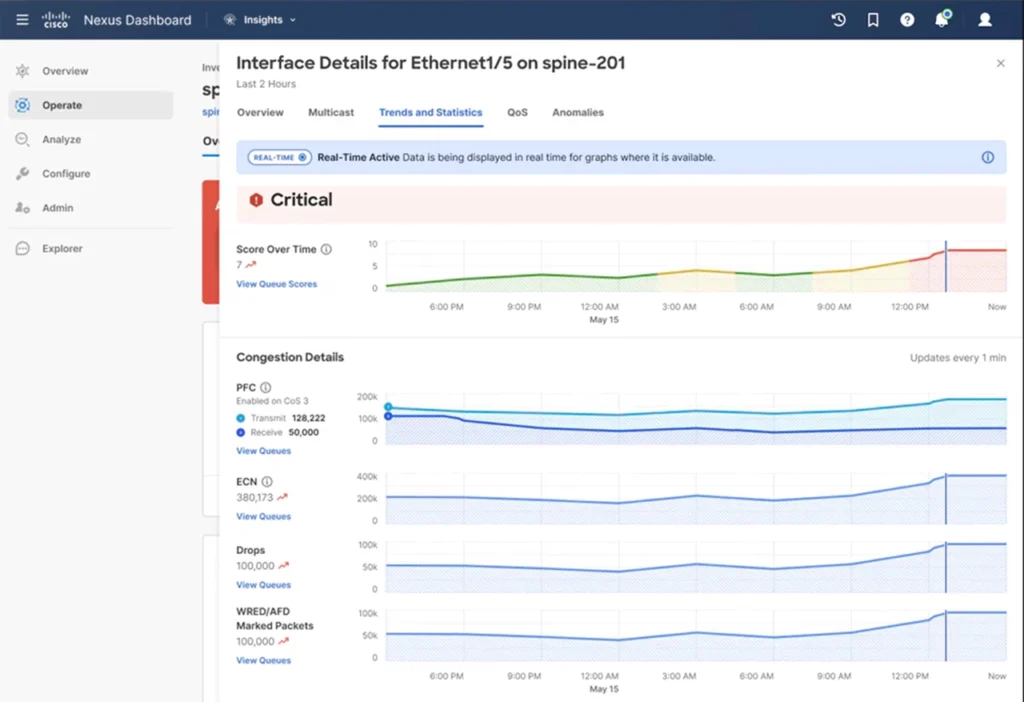Viewport: 1024px width, 702px height.
Task: Click the Score Over Time chart time marker
Action: coord(945,266)
